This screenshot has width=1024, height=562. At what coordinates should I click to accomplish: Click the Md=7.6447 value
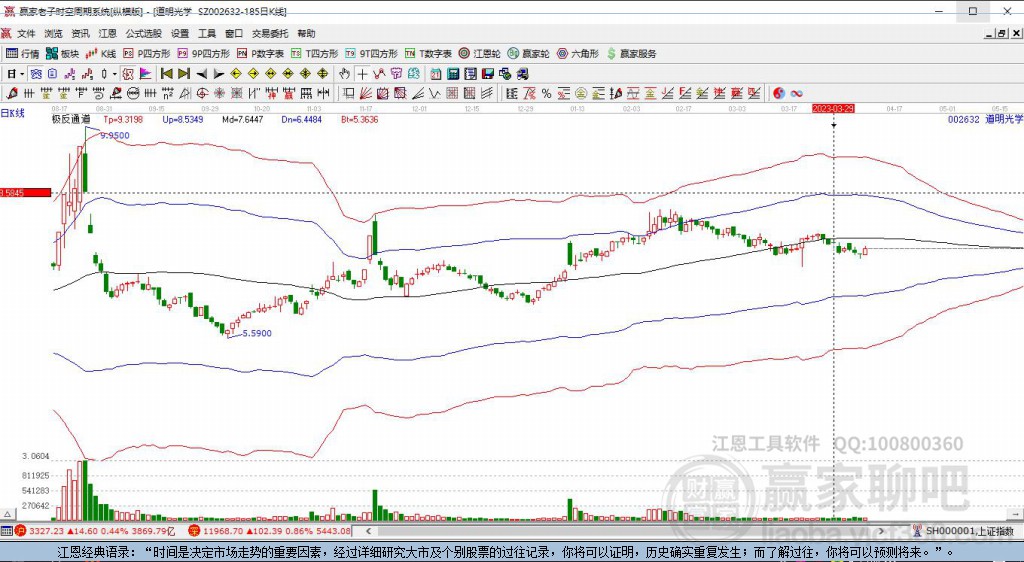[242, 119]
